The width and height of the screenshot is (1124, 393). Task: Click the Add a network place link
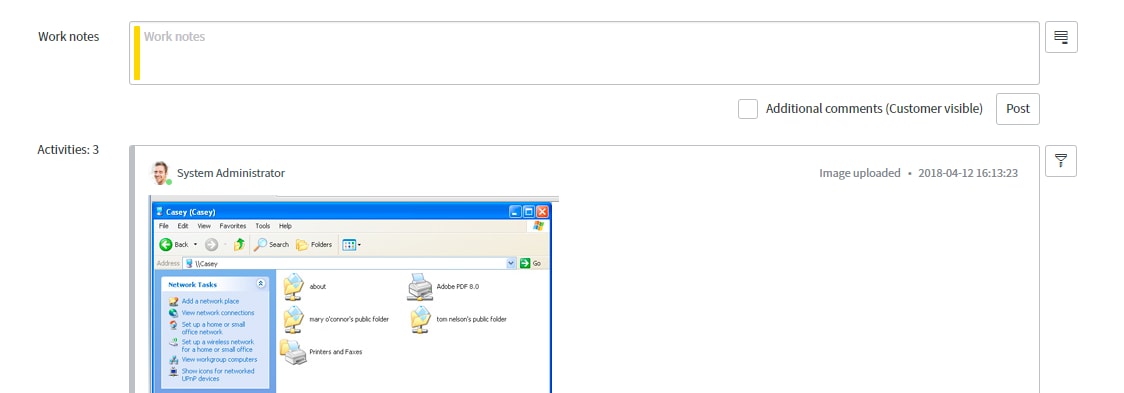pos(210,301)
